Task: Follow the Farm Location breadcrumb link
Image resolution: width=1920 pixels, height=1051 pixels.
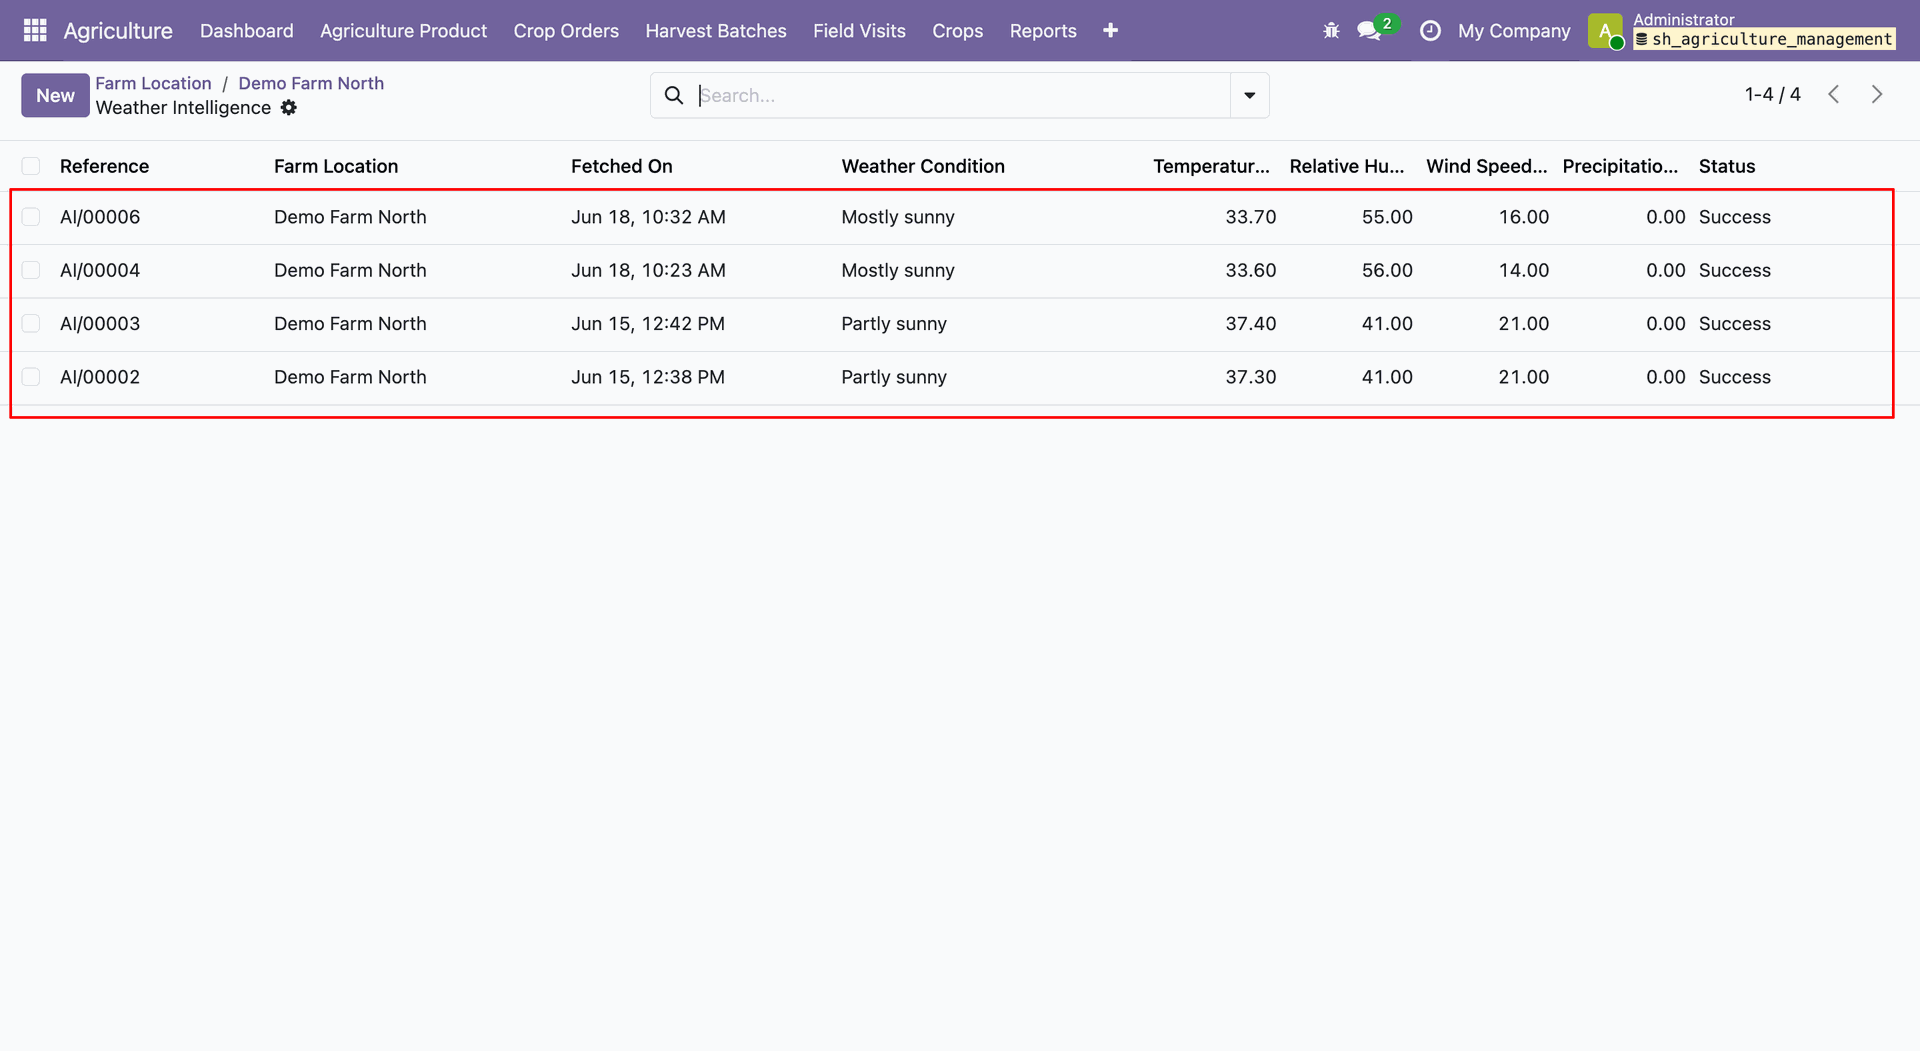Action: tap(153, 83)
